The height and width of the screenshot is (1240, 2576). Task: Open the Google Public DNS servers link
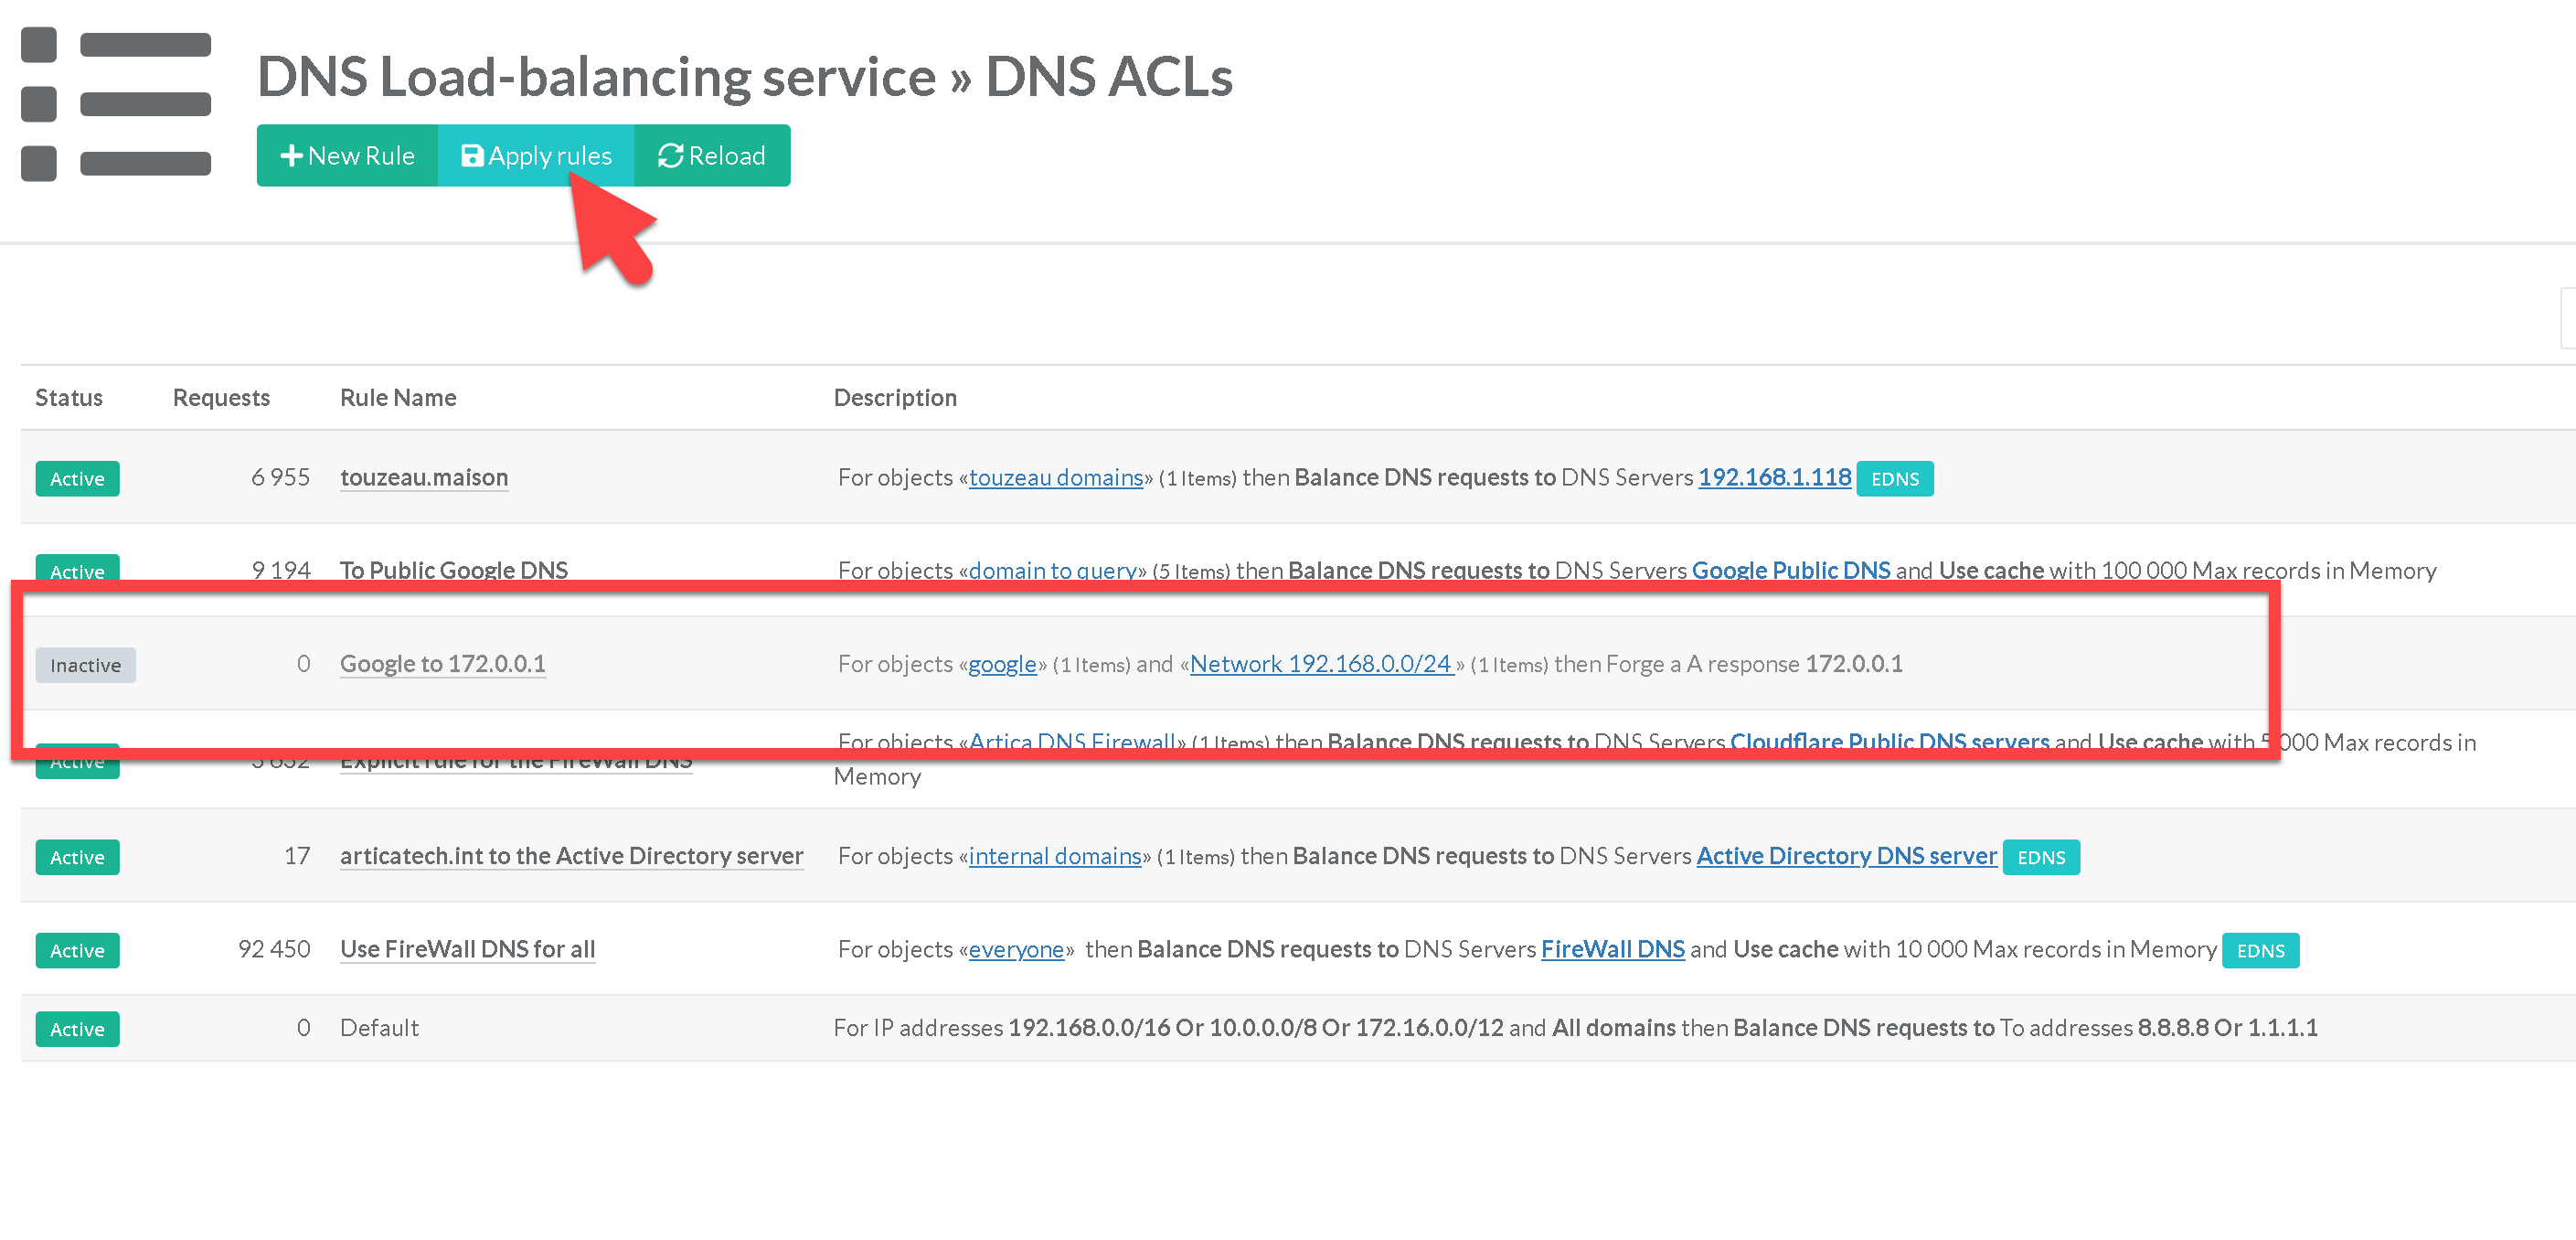click(x=1790, y=570)
